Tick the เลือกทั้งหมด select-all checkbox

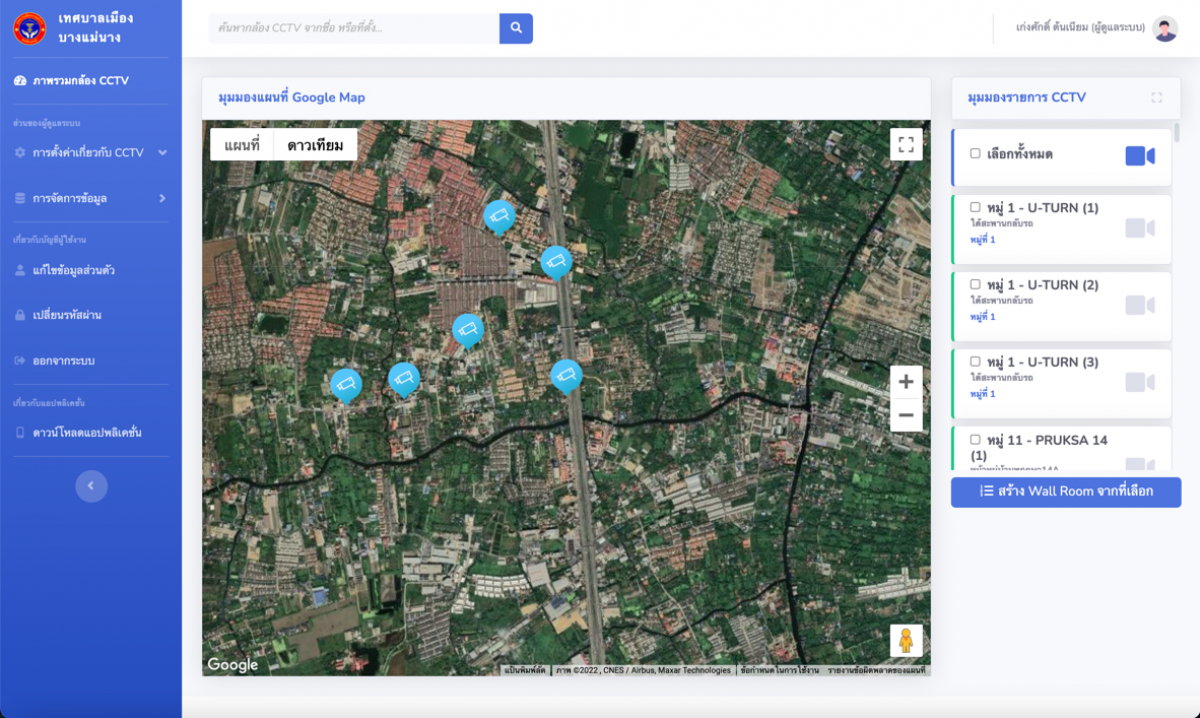[x=975, y=154]
